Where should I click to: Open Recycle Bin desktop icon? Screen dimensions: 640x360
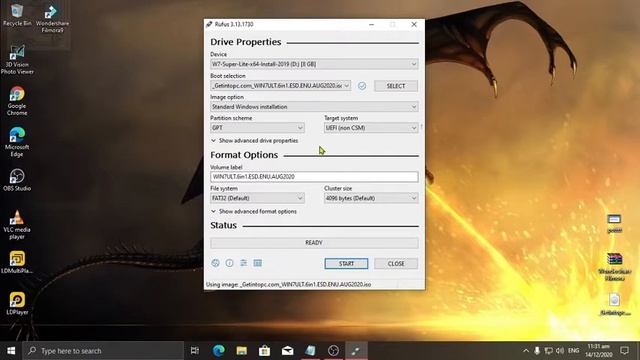17,15
